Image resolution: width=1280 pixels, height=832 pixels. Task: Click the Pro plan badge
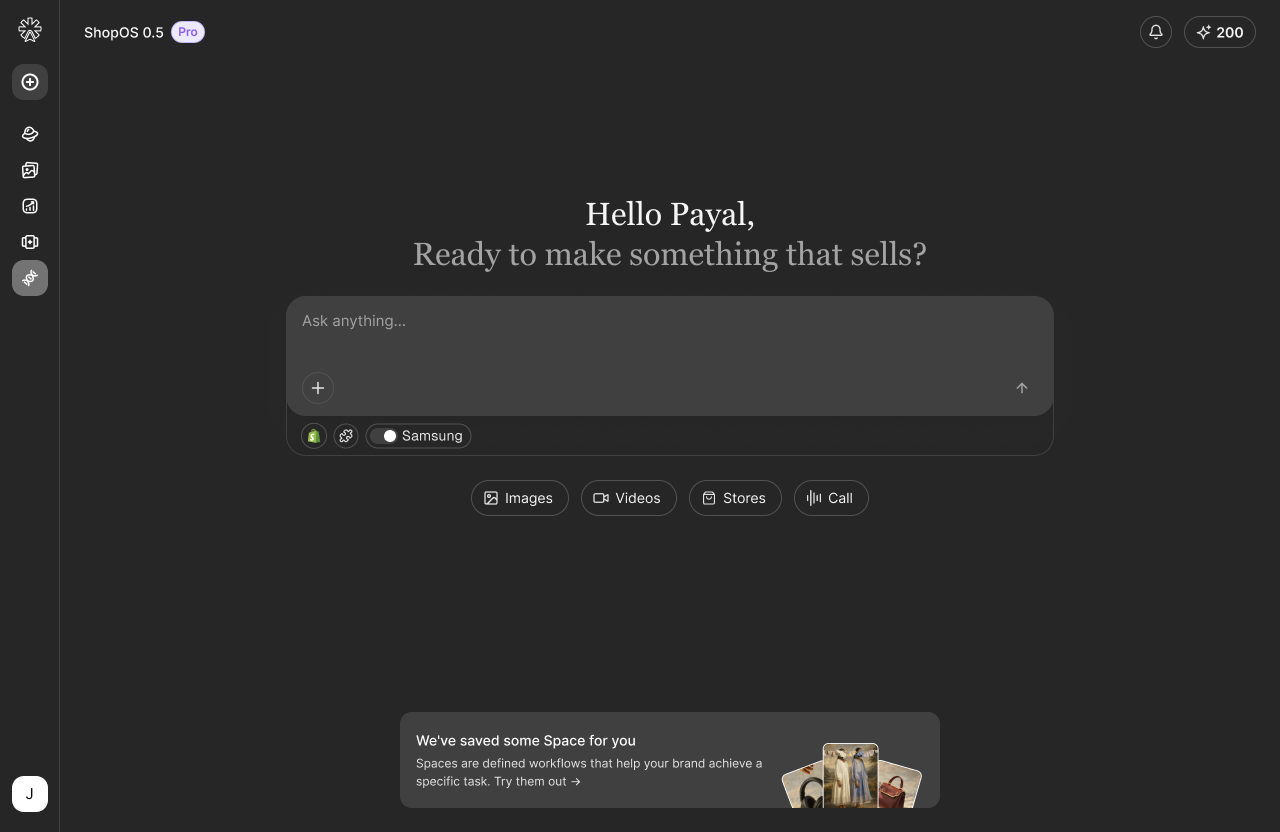[x=188, y=32]
